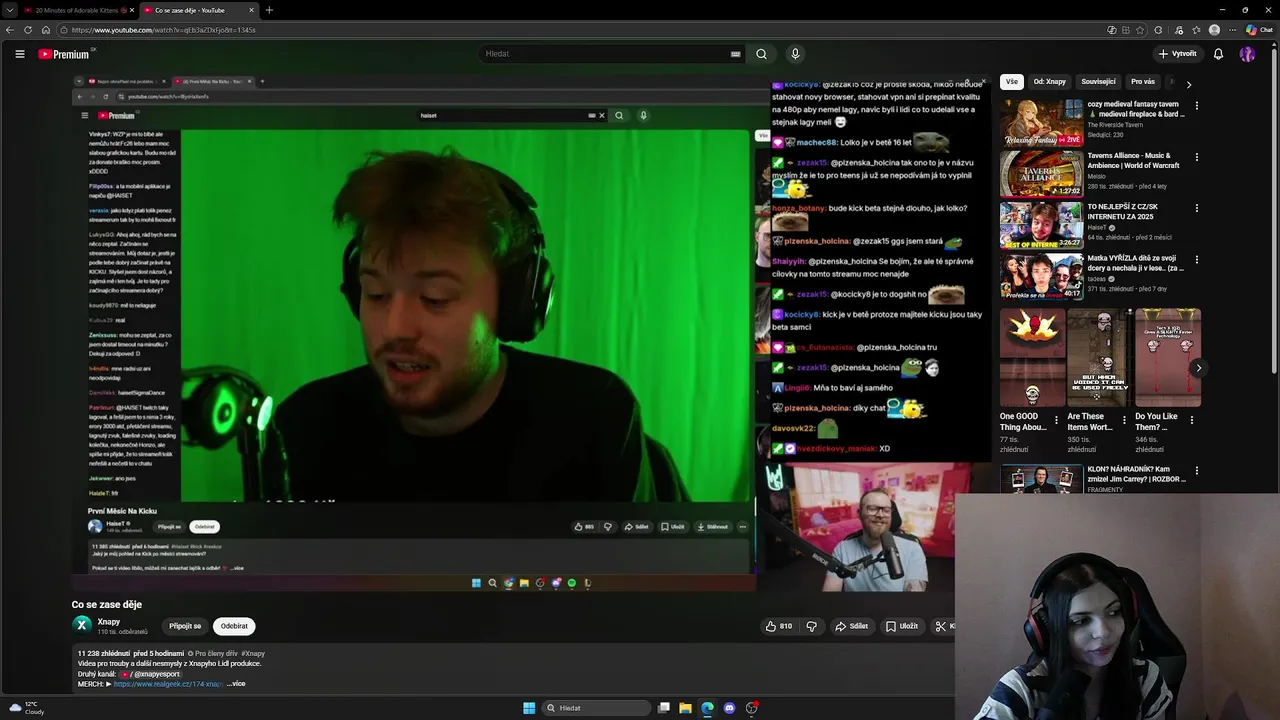Click the Odebírat subscribe button
The image size is (1280, 720).
pyautogui.click(x=234, y=626)
